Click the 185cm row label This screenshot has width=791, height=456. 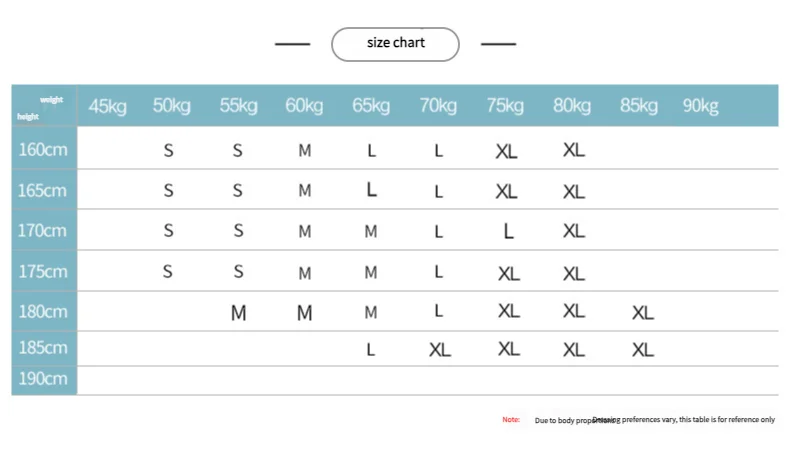tap(43, 348)
